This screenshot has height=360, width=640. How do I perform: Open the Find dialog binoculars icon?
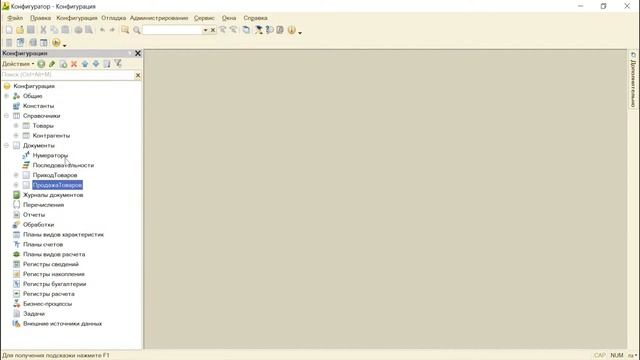125,30
